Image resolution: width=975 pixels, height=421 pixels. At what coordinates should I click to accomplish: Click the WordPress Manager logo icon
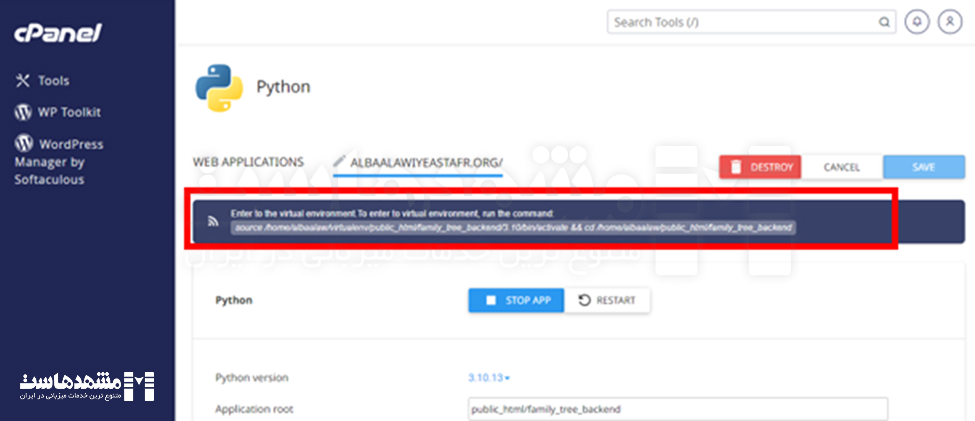click(x=24, y=144)
